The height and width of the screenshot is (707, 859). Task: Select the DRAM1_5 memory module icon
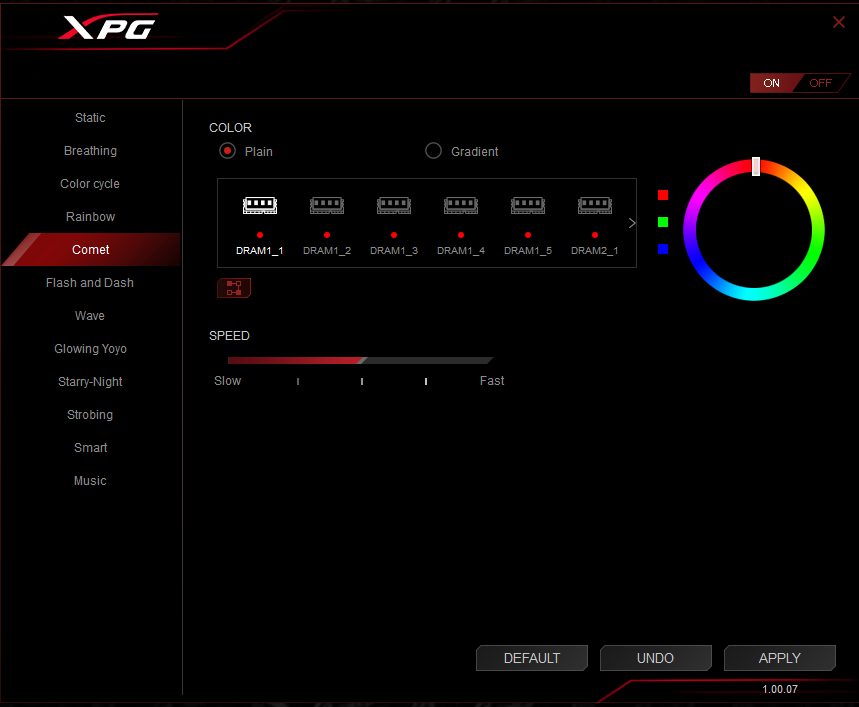[528, 205]
